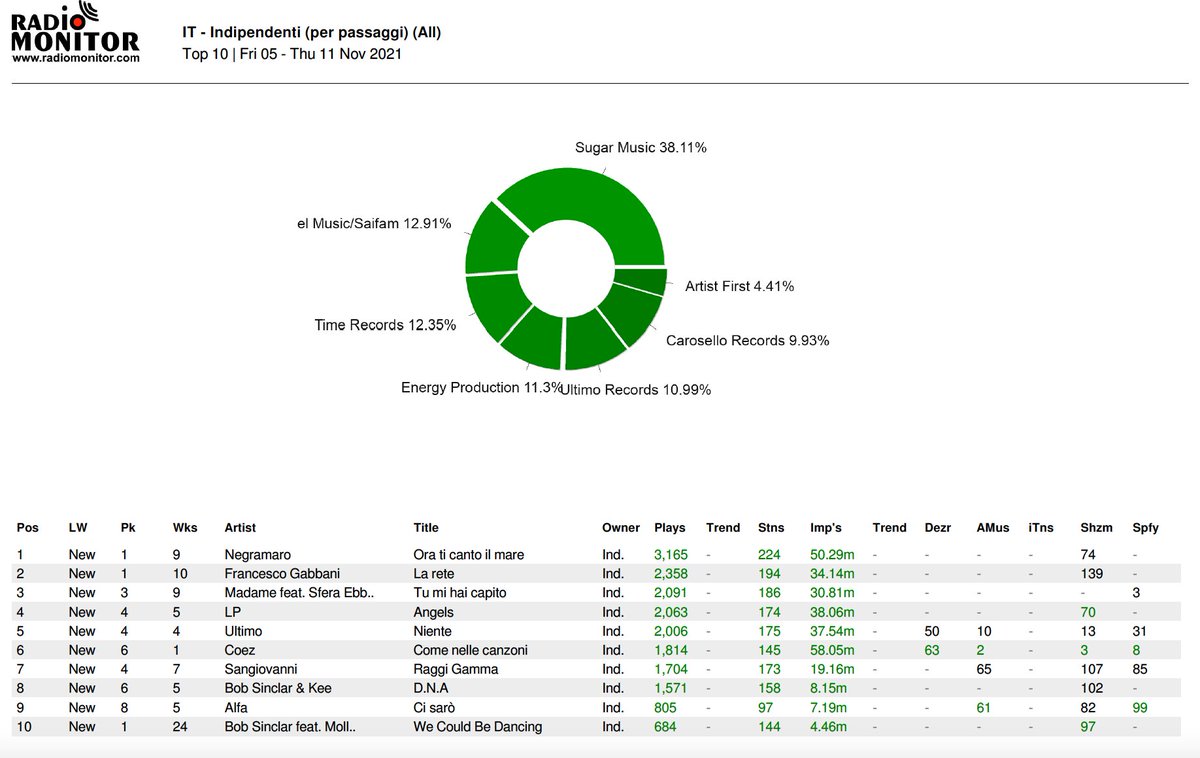Click the 805 plays value
The height and width of the screenshot is (758, 1200).
point(666,708)
